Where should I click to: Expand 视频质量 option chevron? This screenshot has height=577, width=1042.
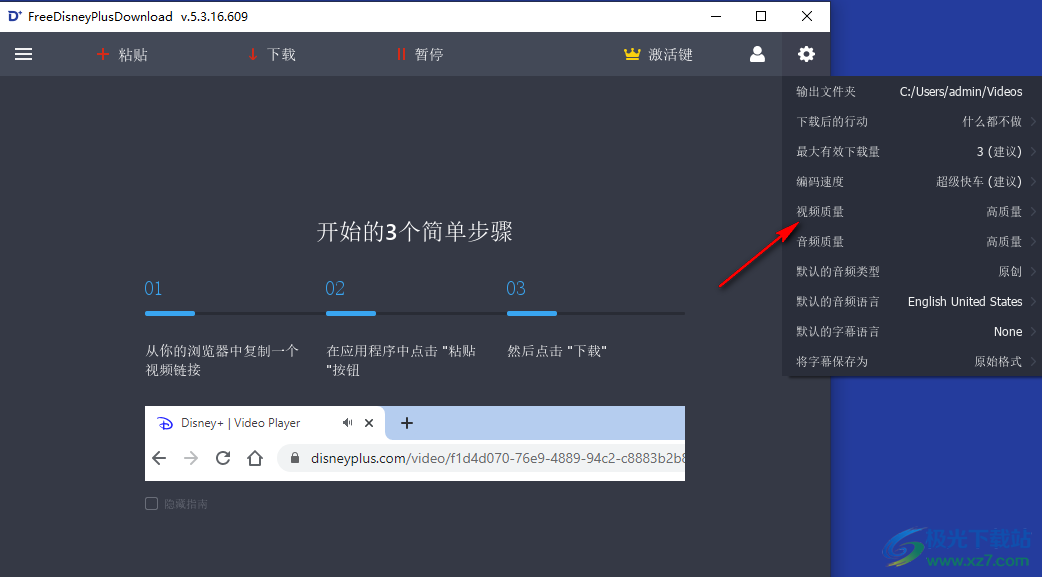coord(1033,211)
